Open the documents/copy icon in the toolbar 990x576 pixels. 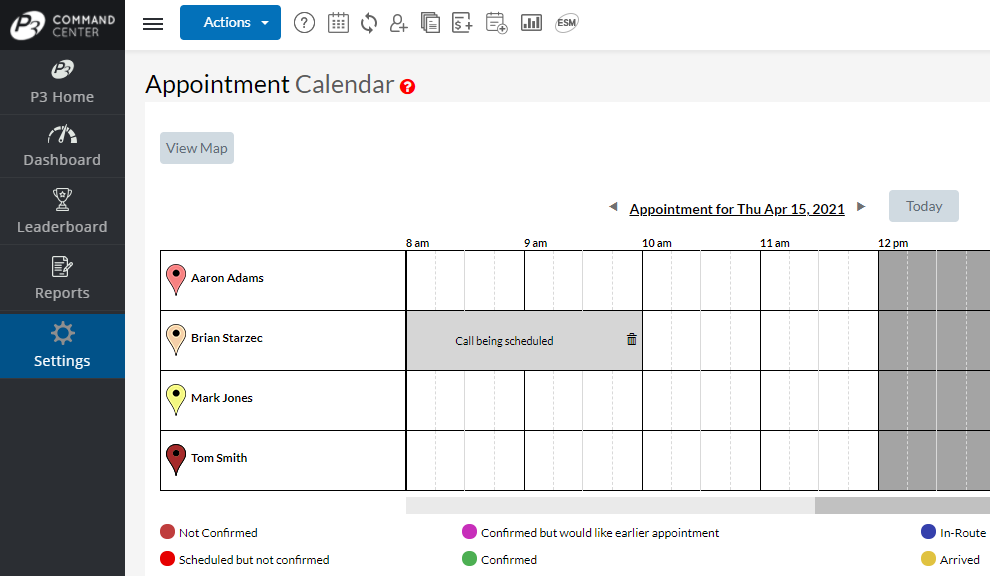tap(430, 22)
